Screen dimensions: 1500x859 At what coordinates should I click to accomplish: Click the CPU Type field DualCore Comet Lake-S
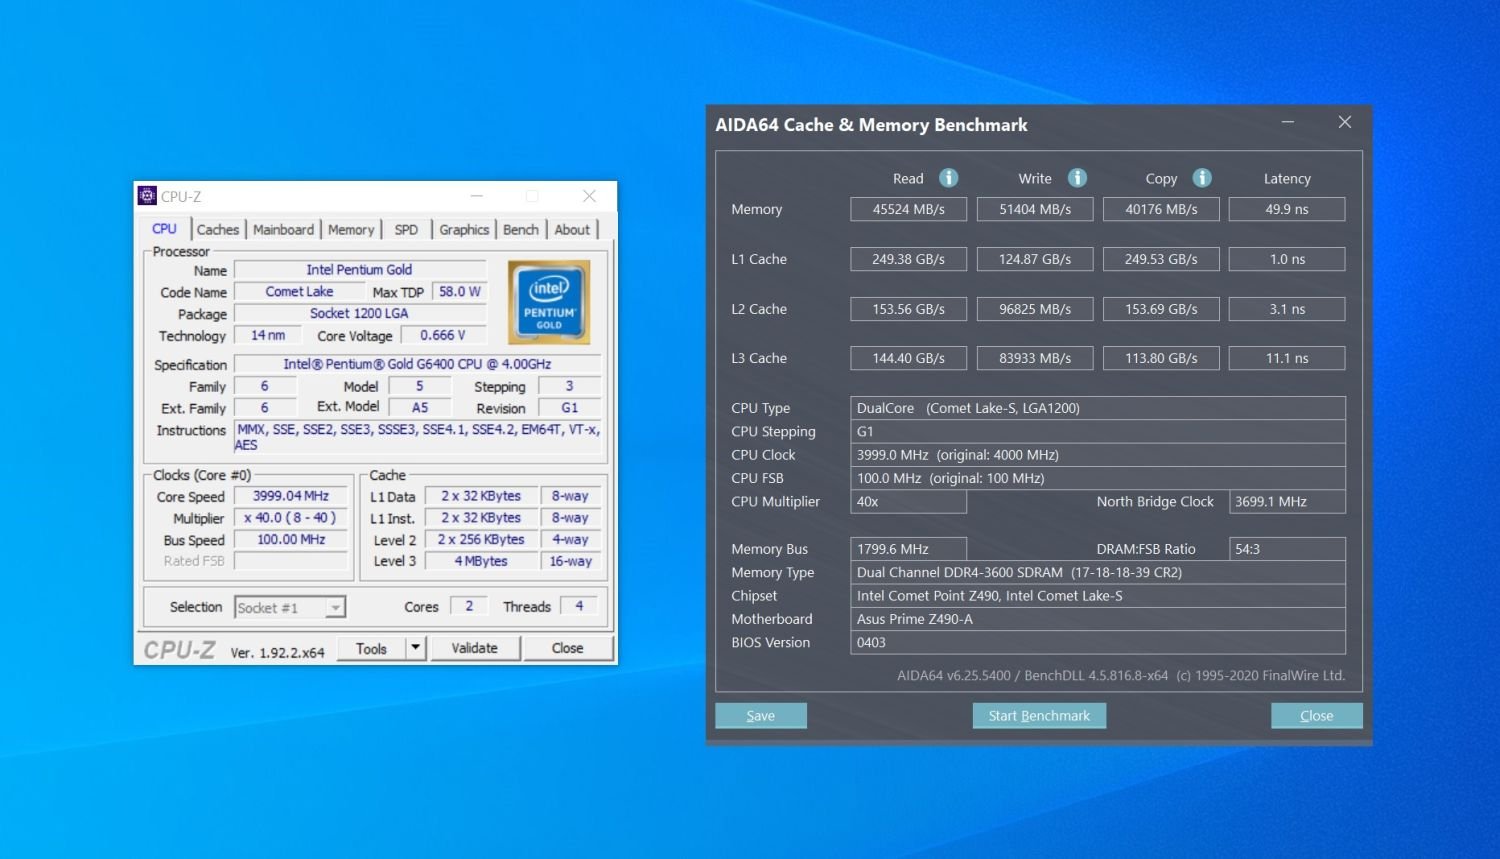coord(1098,408)
